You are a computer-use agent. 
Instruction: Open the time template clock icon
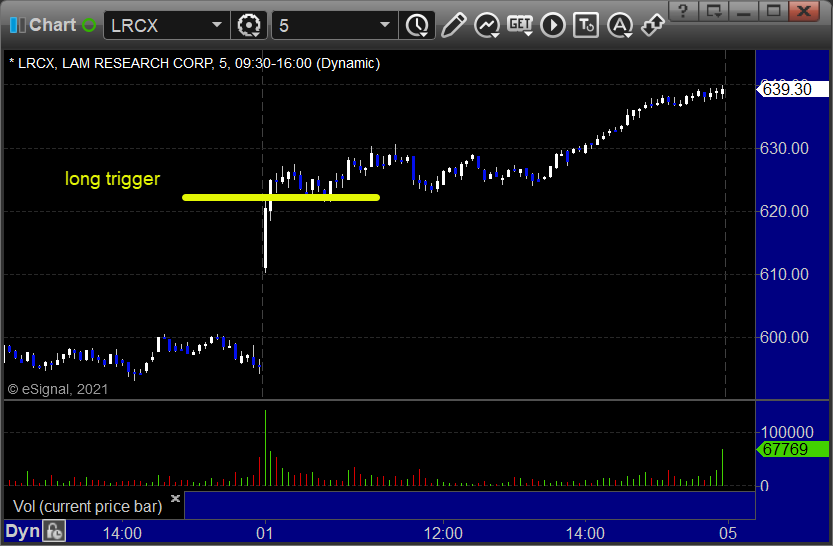click(417, 25)
